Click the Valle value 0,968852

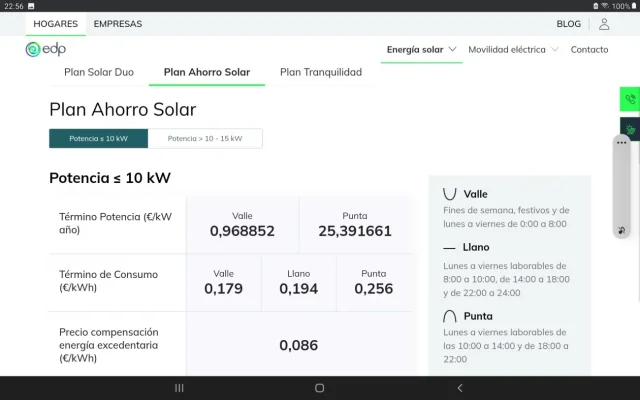coord(242,231)
